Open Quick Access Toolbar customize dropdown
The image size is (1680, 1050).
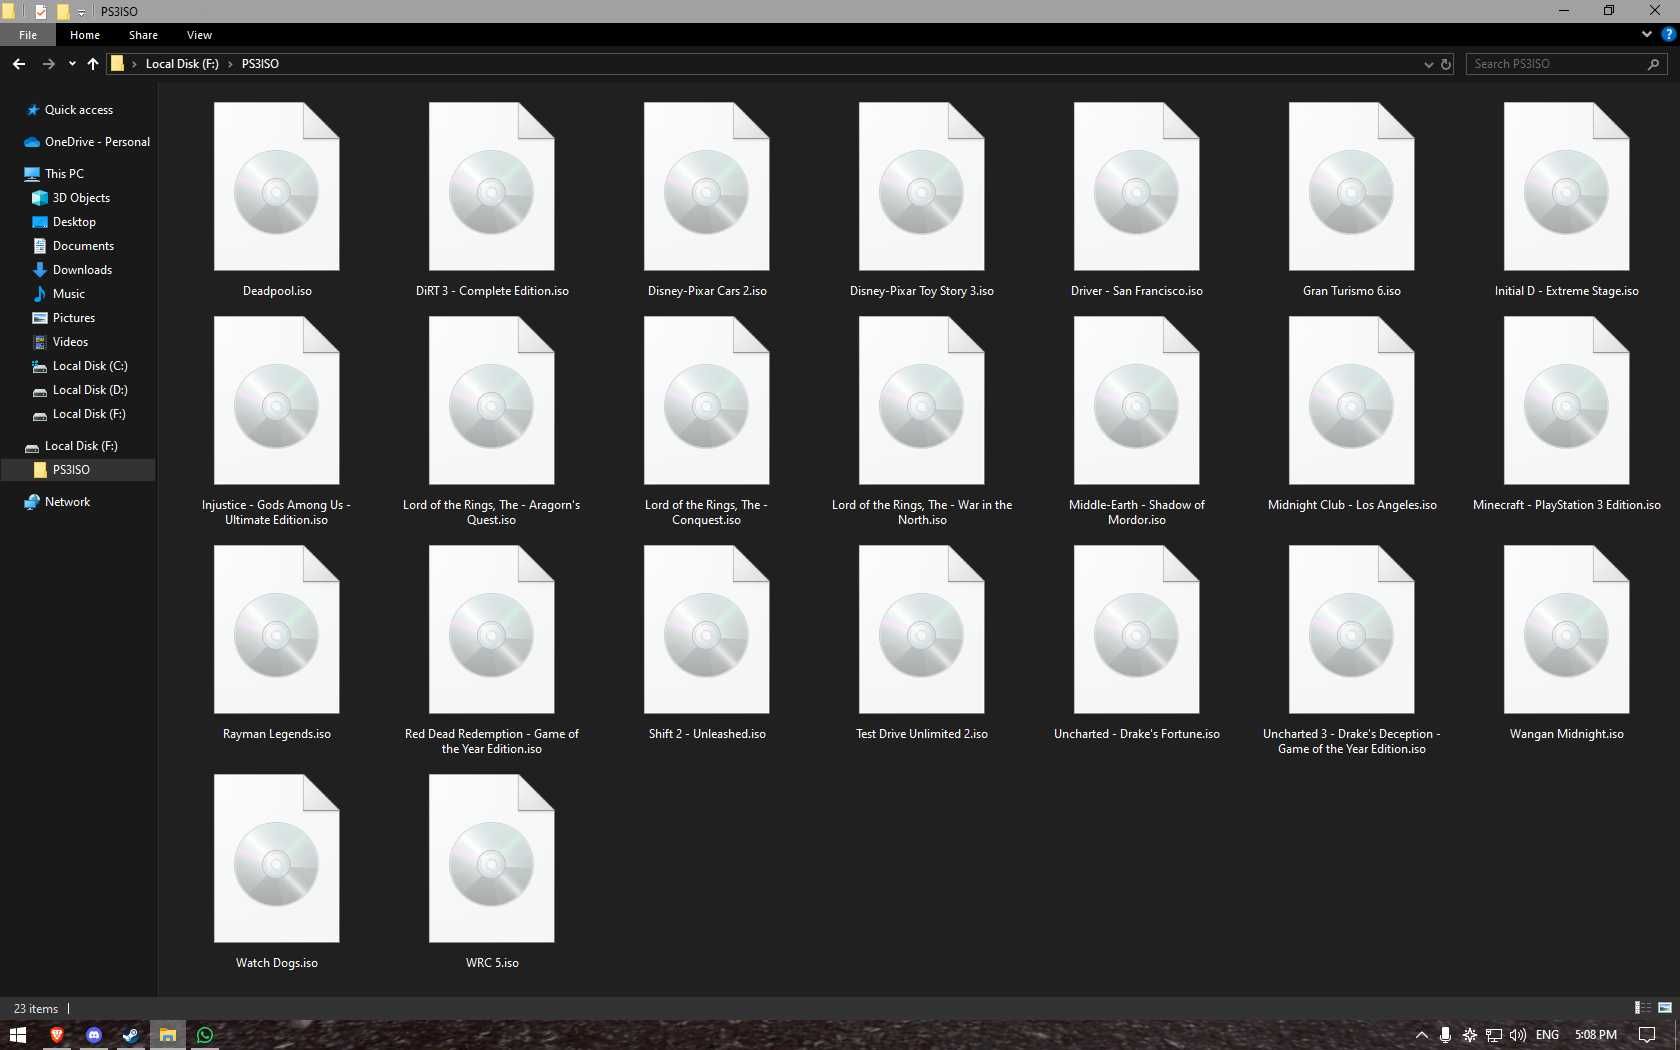pos(82,12)
